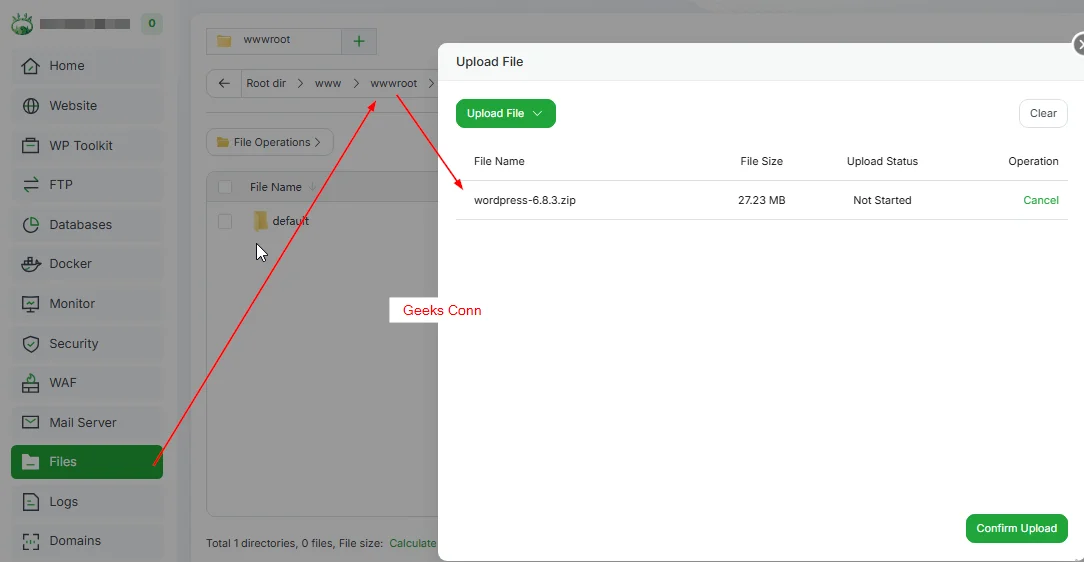1084x562 pixels.
Task: Click the Calculate file size link
Action: click(x=413, y=543)
